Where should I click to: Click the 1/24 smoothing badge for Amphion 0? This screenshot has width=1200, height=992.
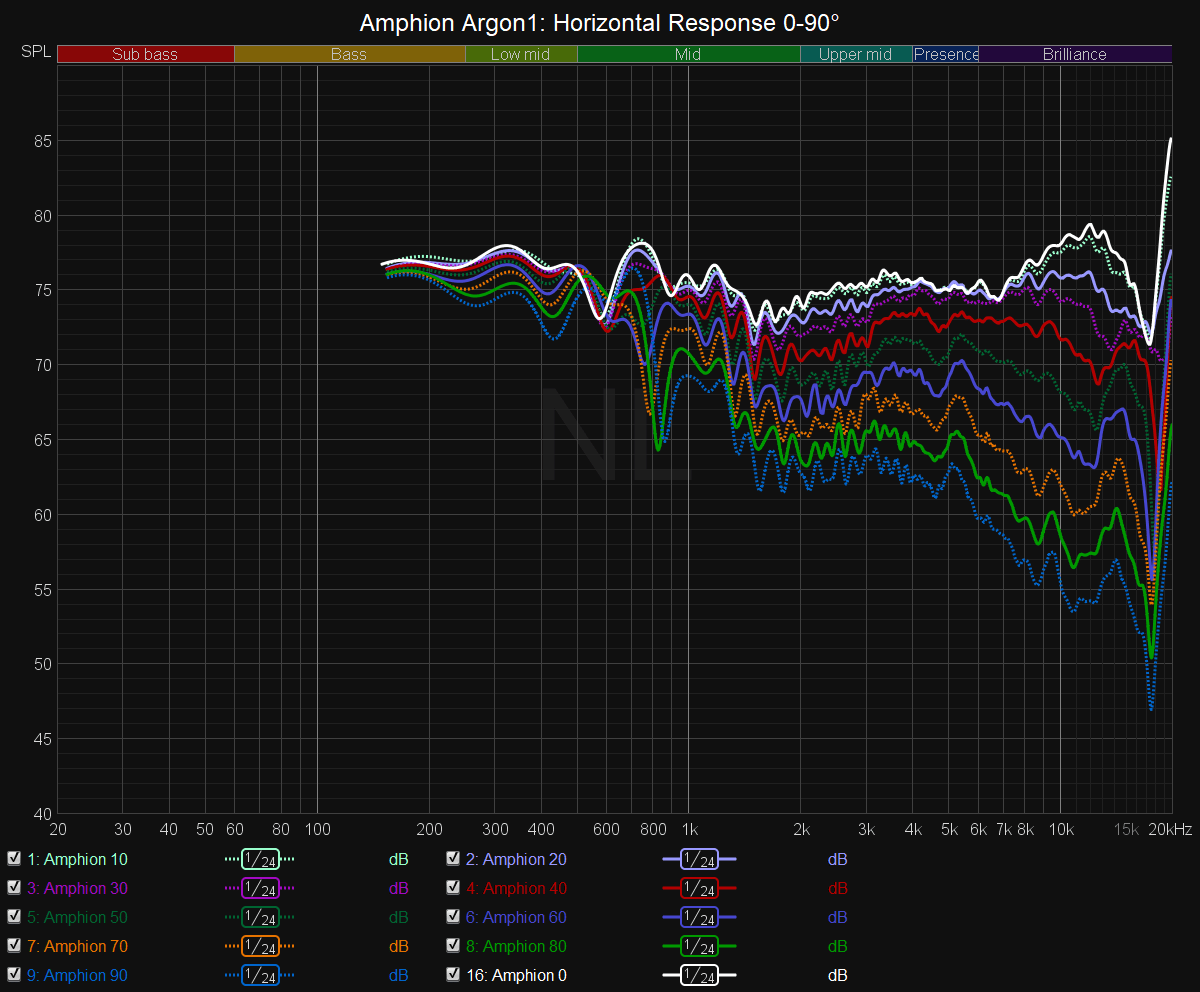699,976
